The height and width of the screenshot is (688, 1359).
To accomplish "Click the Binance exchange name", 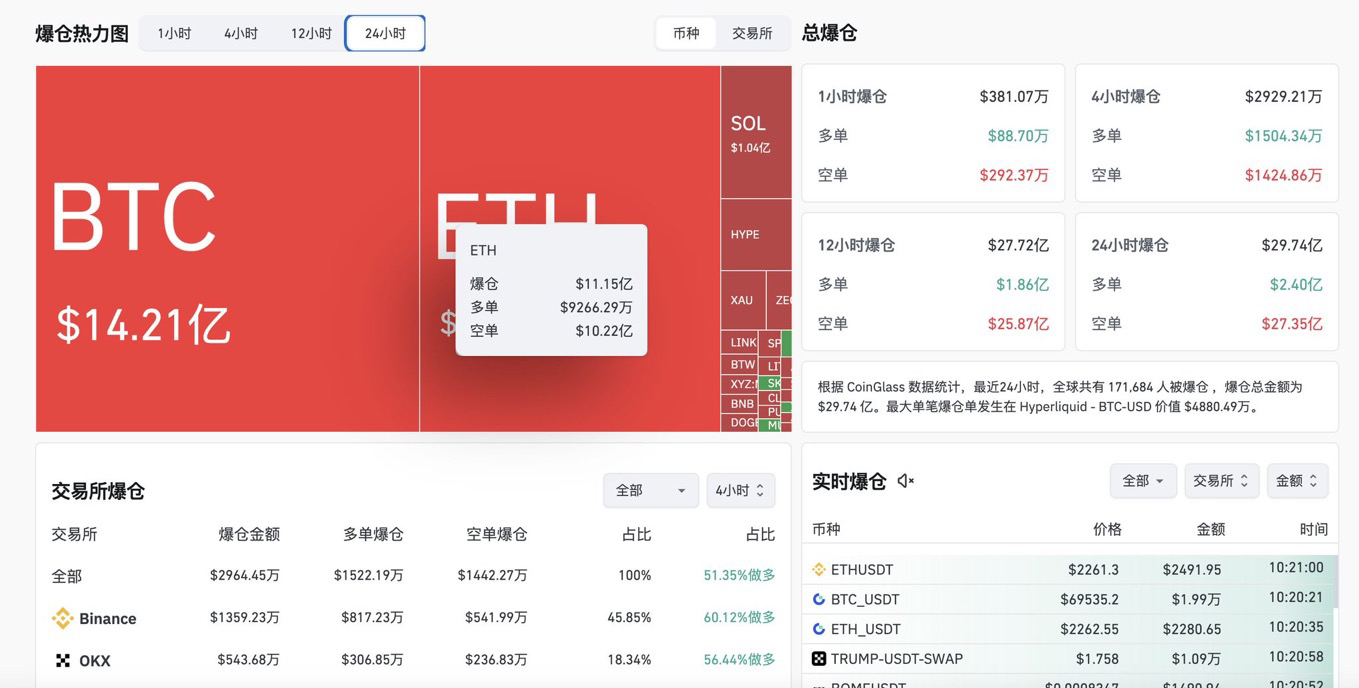I will click(x=108, y=619).
